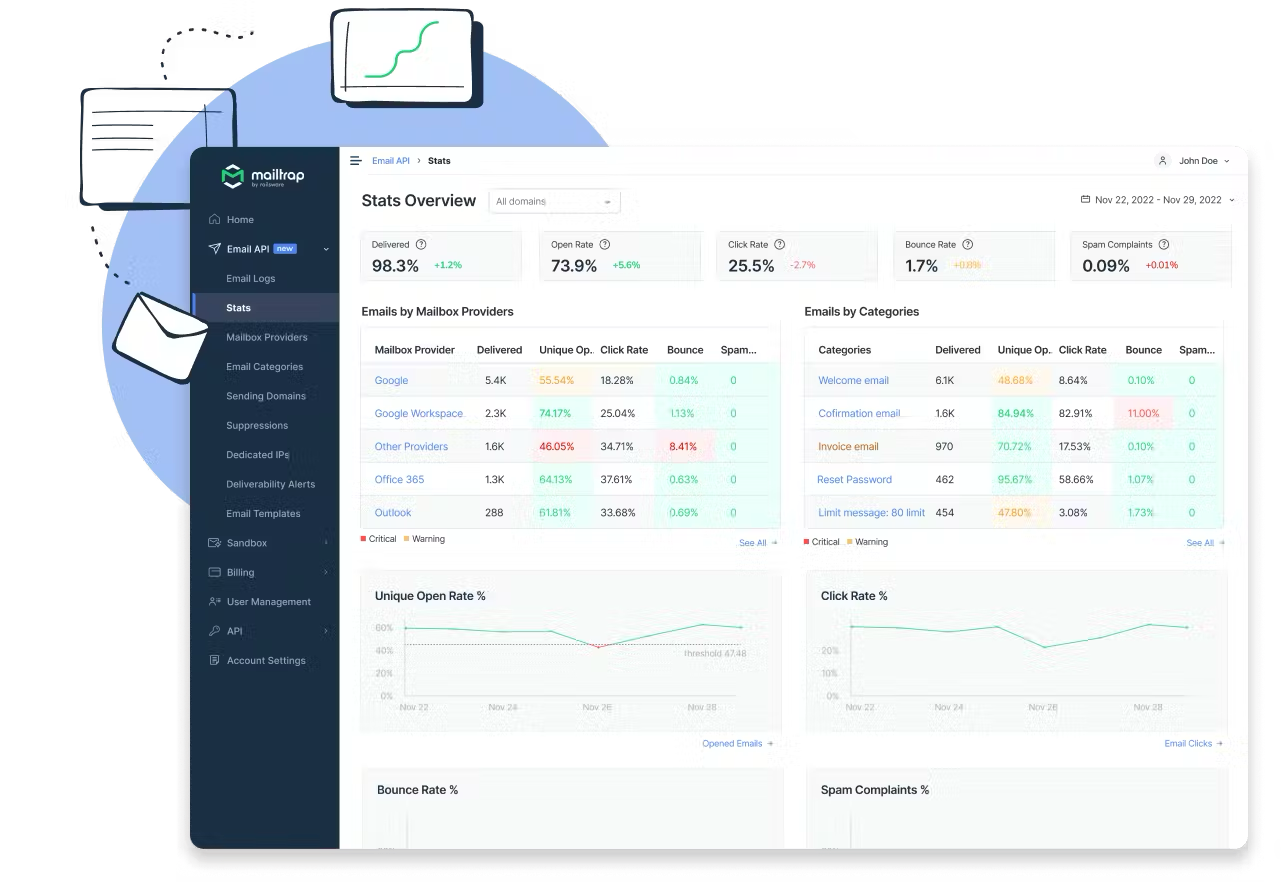The width and height of the screenshot is (1288, 882).
Task: Click the Delivered help question icon
Action: pyautogui.click(x=421, y=244)
